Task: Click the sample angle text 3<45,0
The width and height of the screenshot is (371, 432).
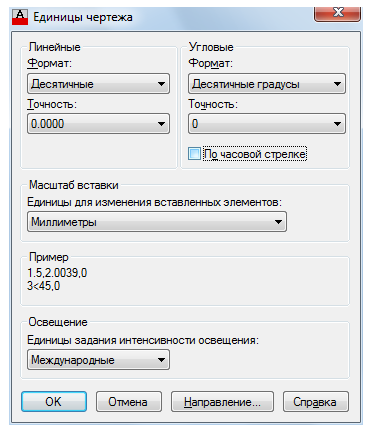Action: (x=44, y=286)
